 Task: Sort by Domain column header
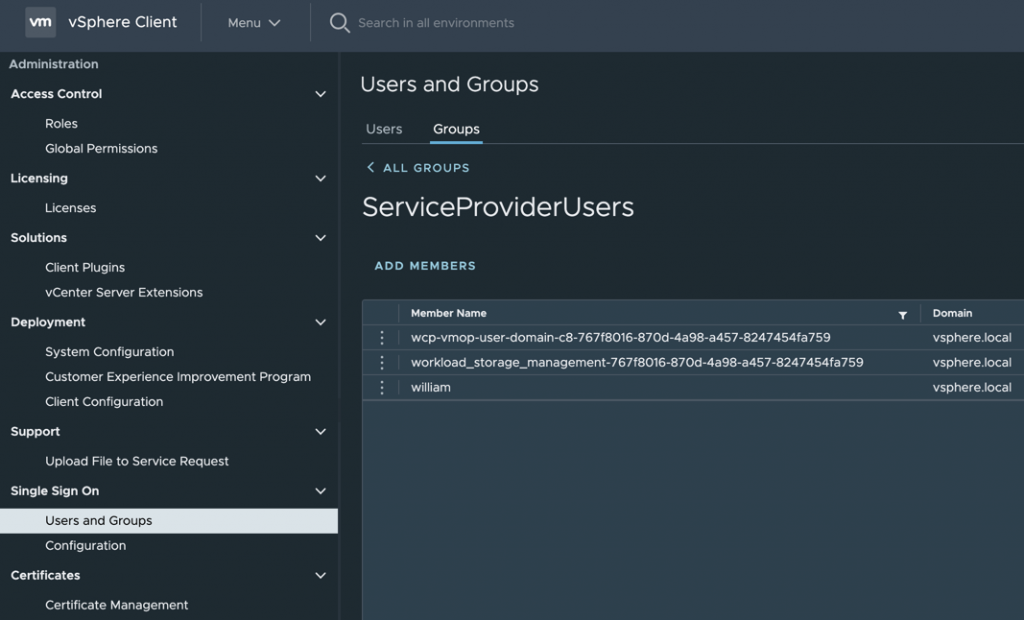[x=952, y=313]
